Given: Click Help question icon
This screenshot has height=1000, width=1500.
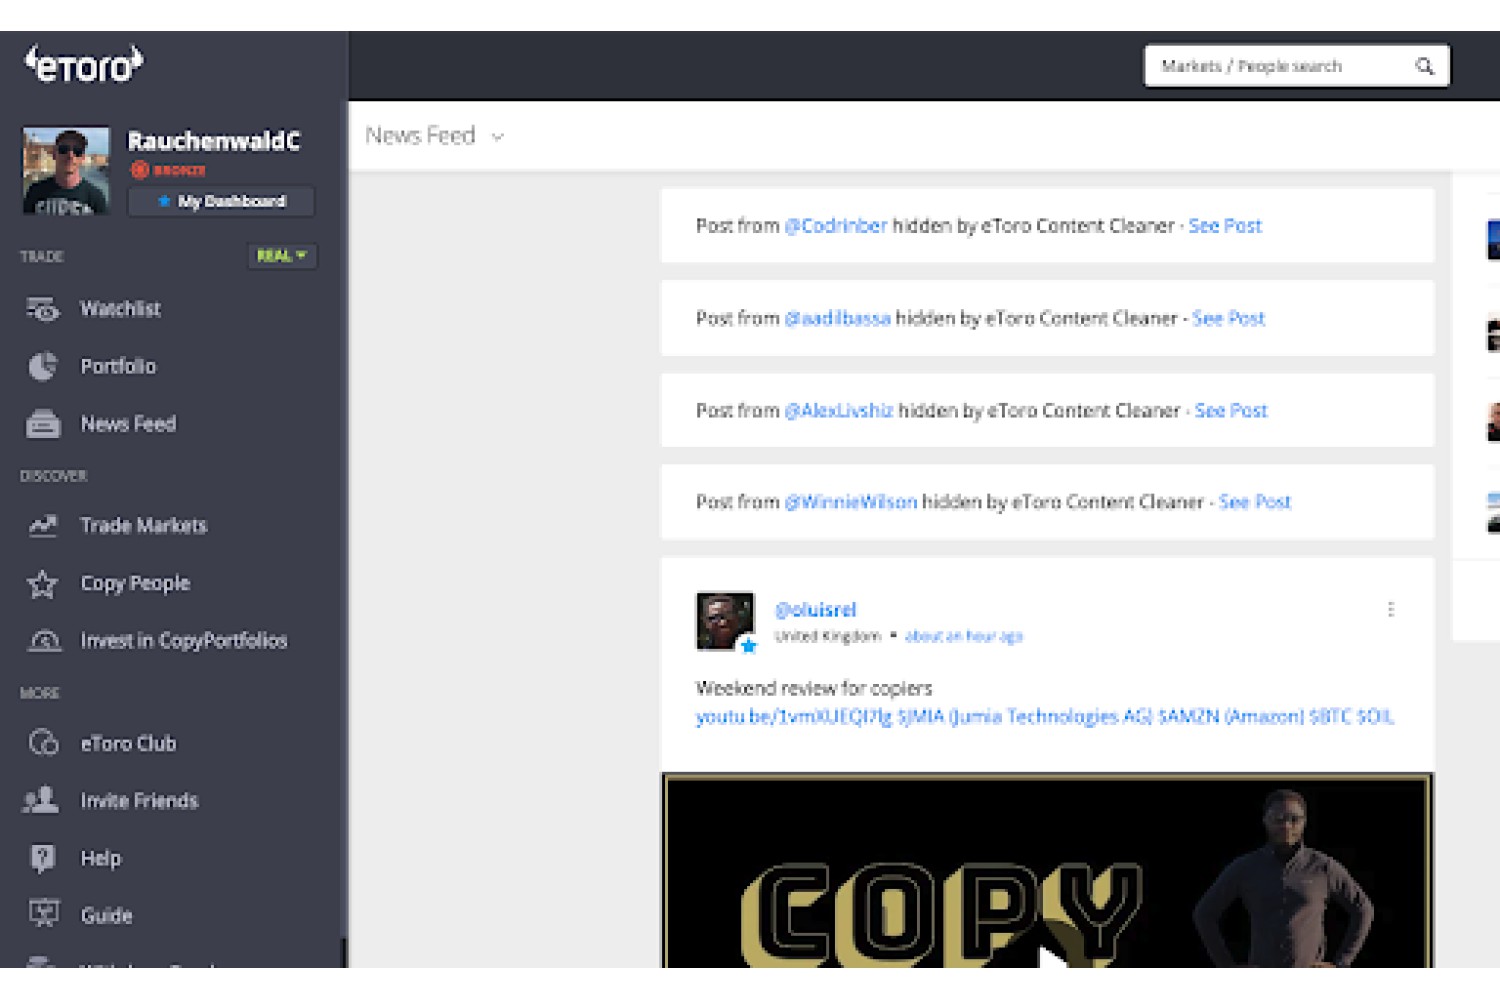Looking at the screenshot, I should coord(43,858).
